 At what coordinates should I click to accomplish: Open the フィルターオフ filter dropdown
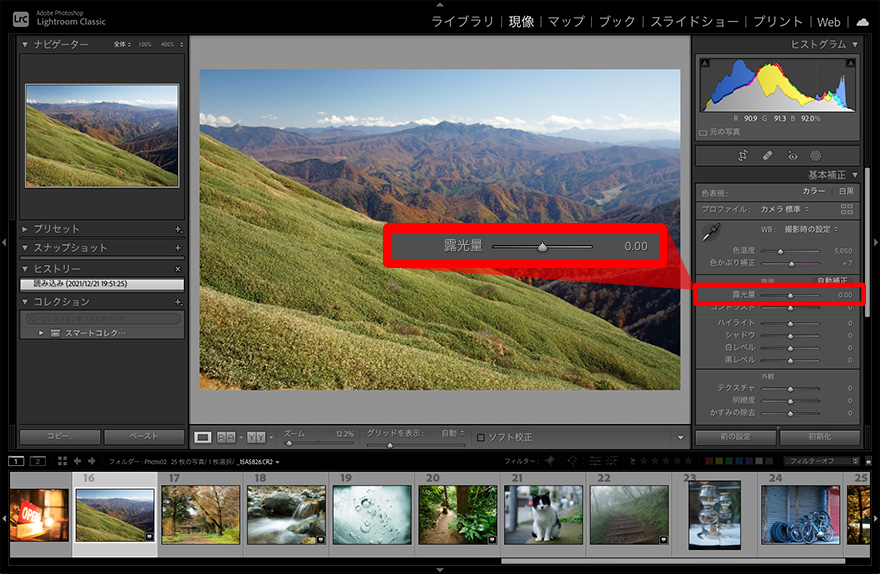click(x=822, y=461)
